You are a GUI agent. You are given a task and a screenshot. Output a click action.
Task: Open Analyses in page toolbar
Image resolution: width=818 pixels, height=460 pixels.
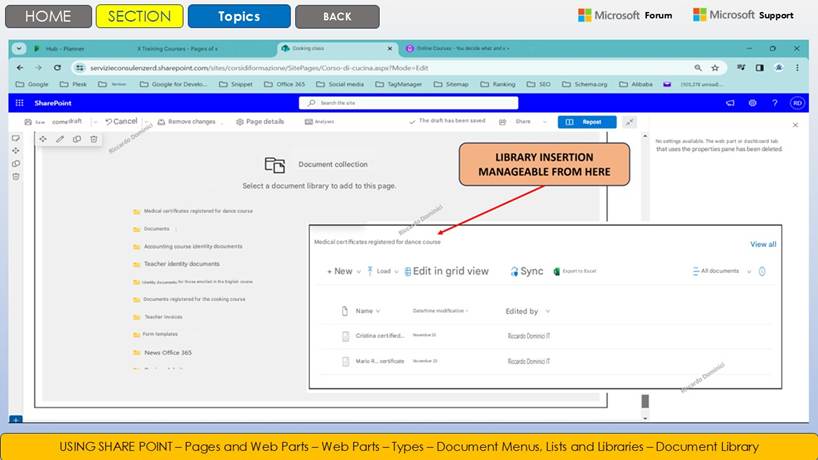click(319, 122)
